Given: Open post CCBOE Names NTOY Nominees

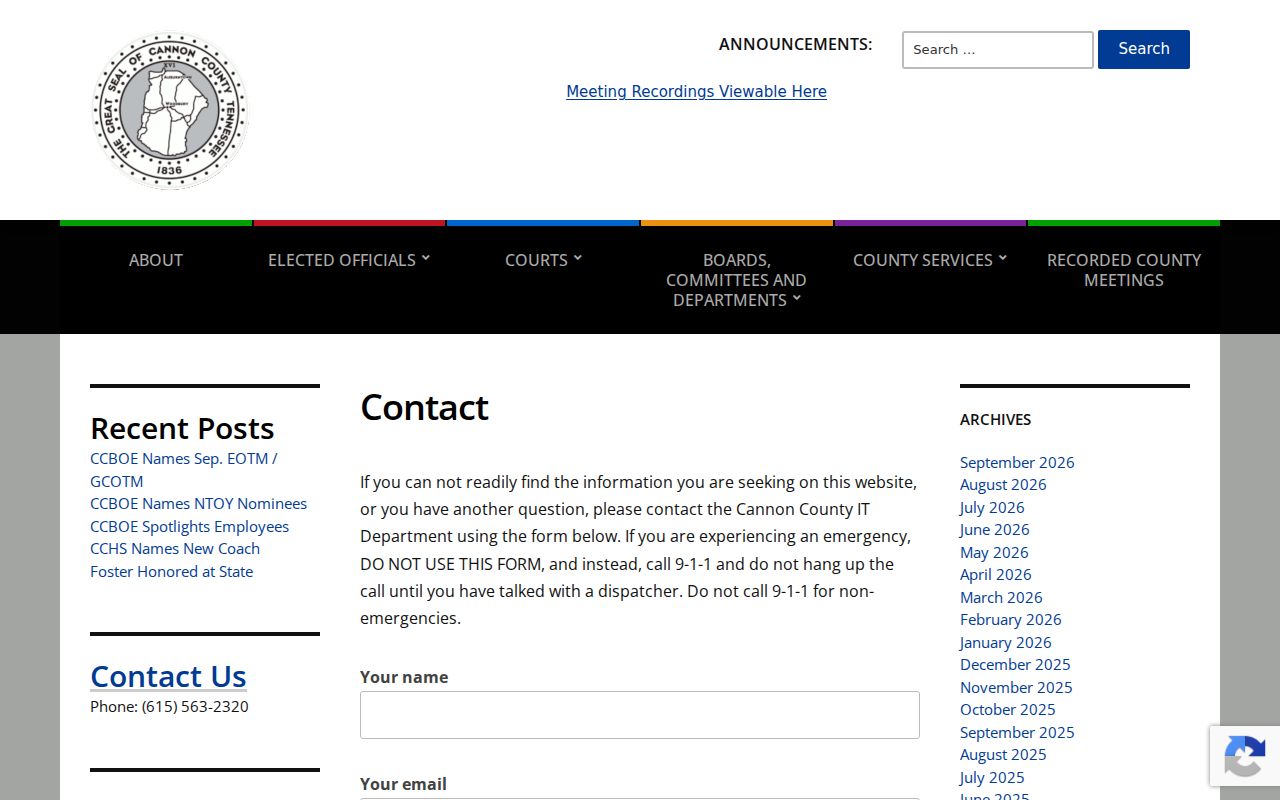Looking at the screenshot, I should (198, 503).
